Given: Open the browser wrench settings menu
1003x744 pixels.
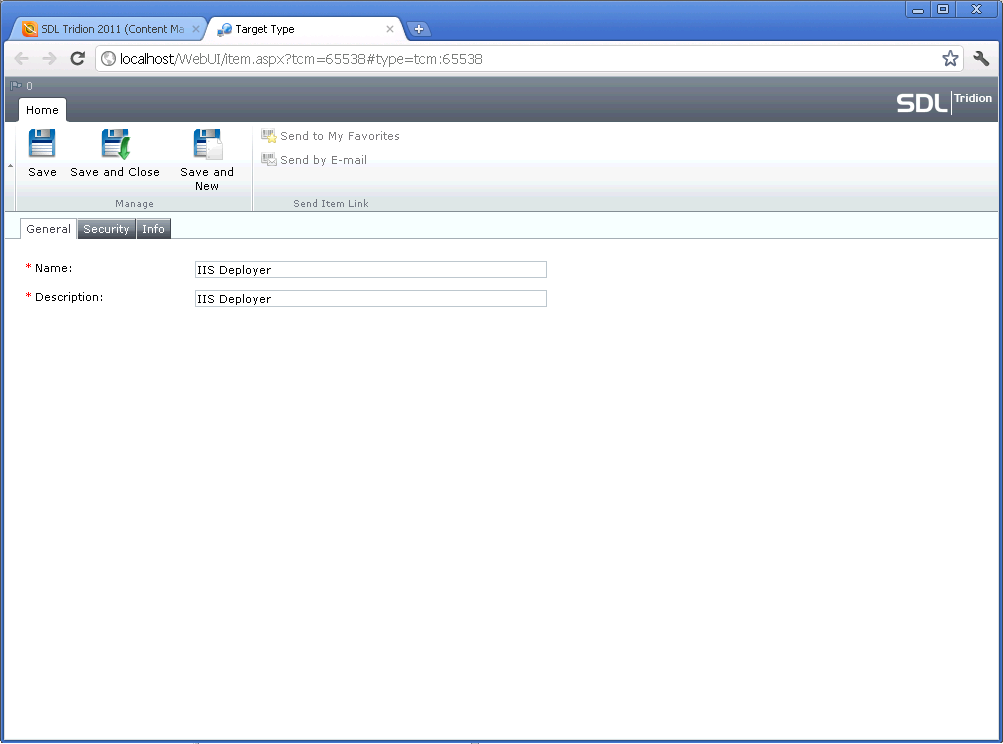Looking at the screenshot, I should pos(981,59).
